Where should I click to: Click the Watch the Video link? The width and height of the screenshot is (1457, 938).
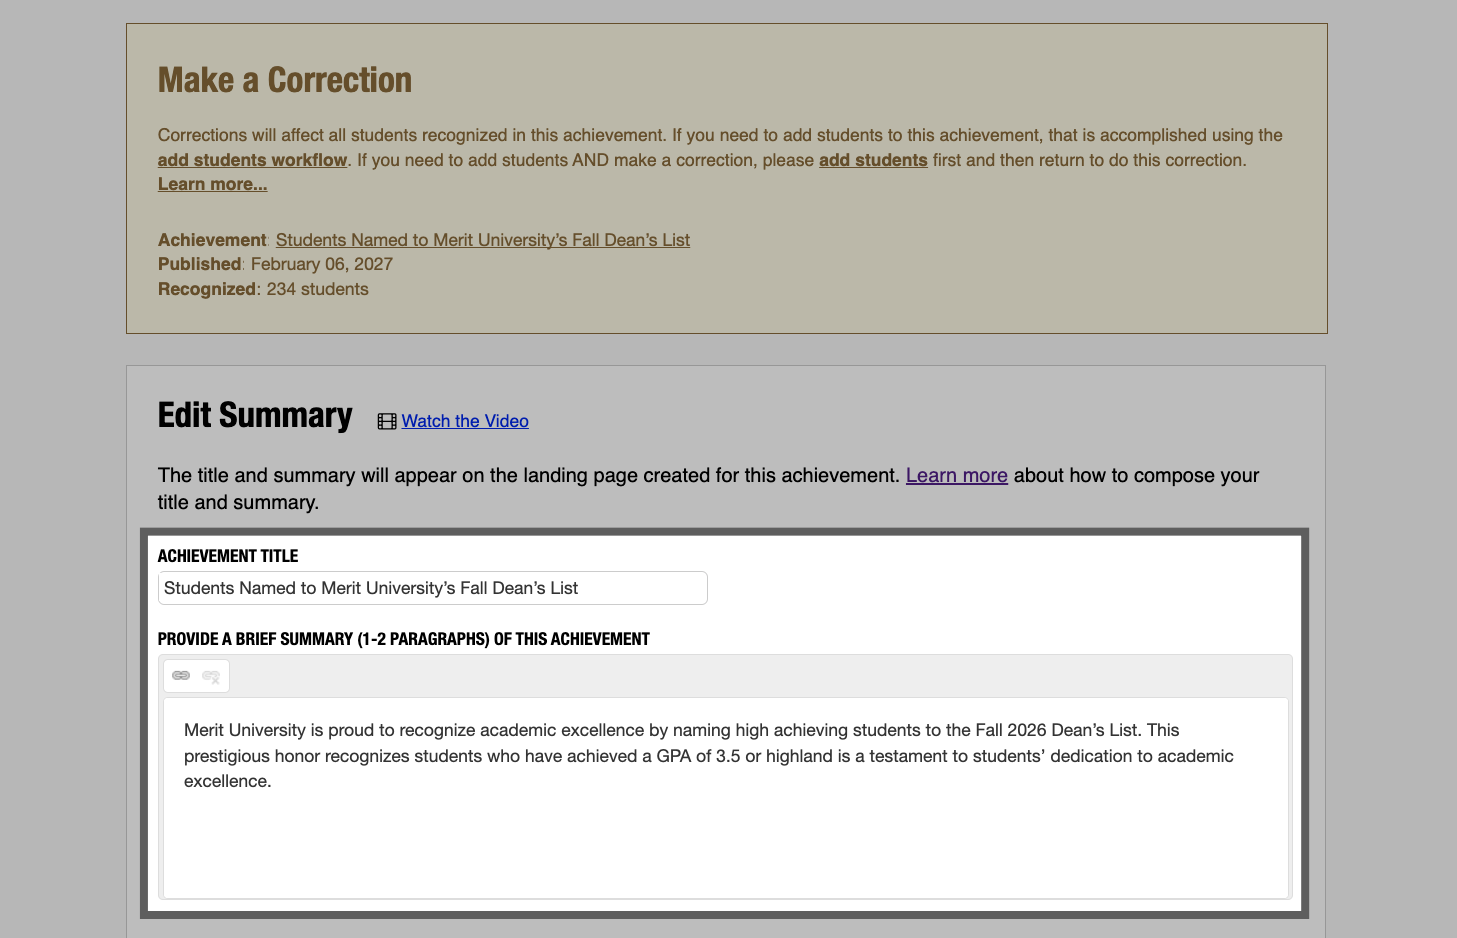point(464,421)
